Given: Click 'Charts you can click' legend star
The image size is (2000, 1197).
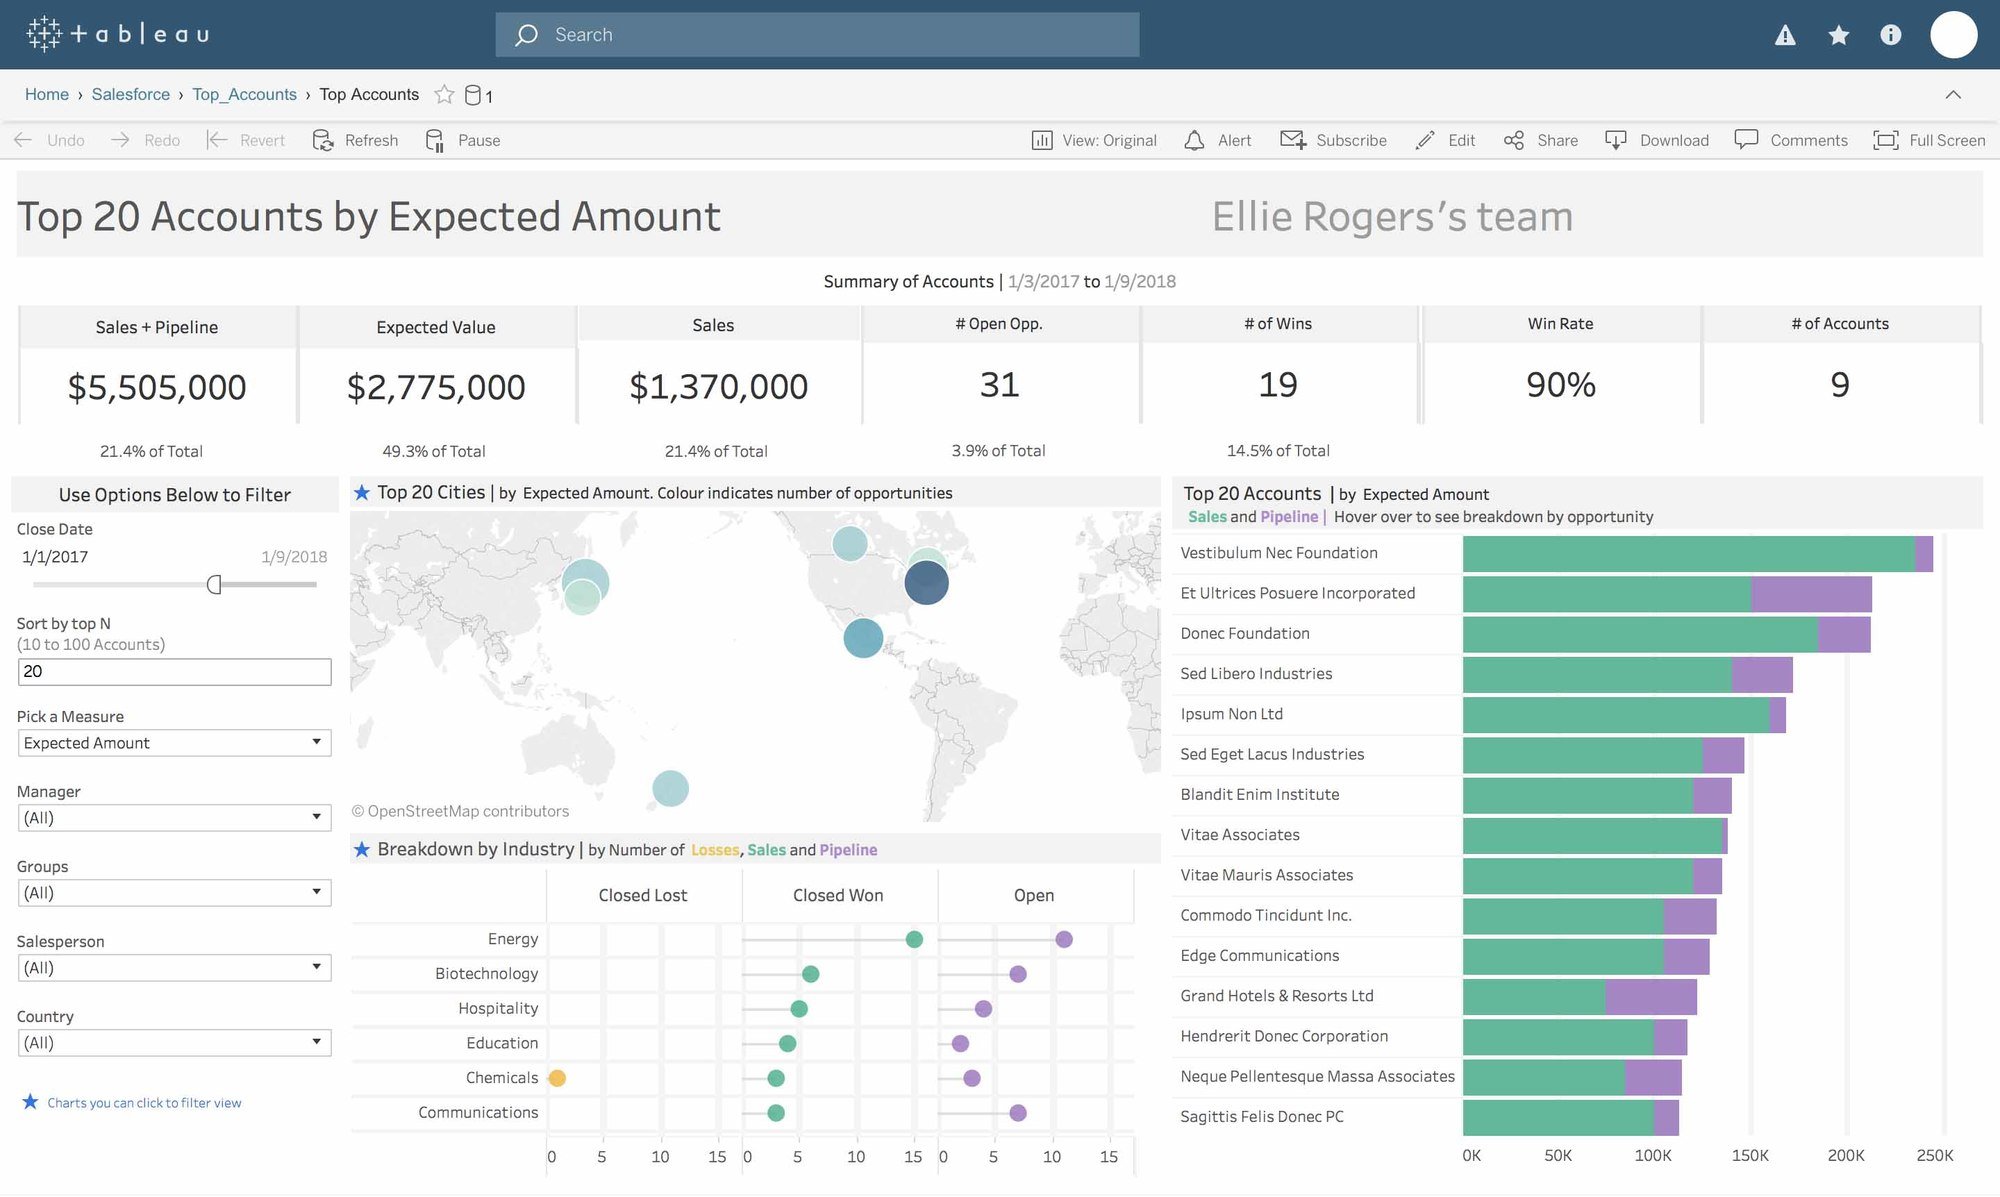Looking at the screenshot, I should click(x=30, y=1101).
